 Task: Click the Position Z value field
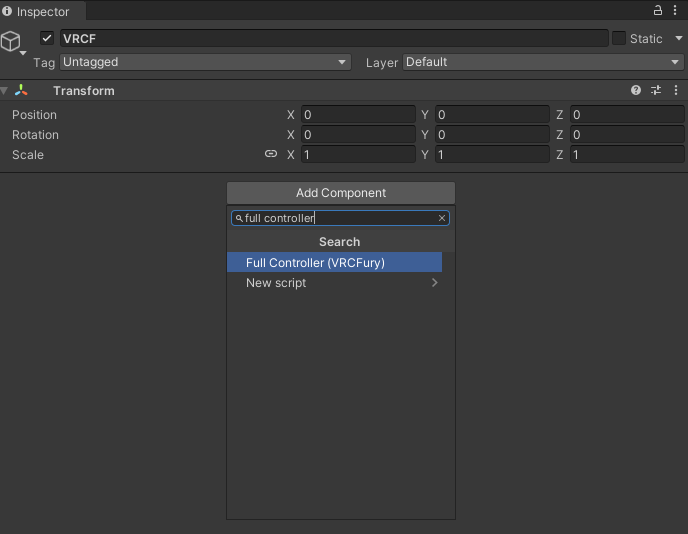pos(627,115)
